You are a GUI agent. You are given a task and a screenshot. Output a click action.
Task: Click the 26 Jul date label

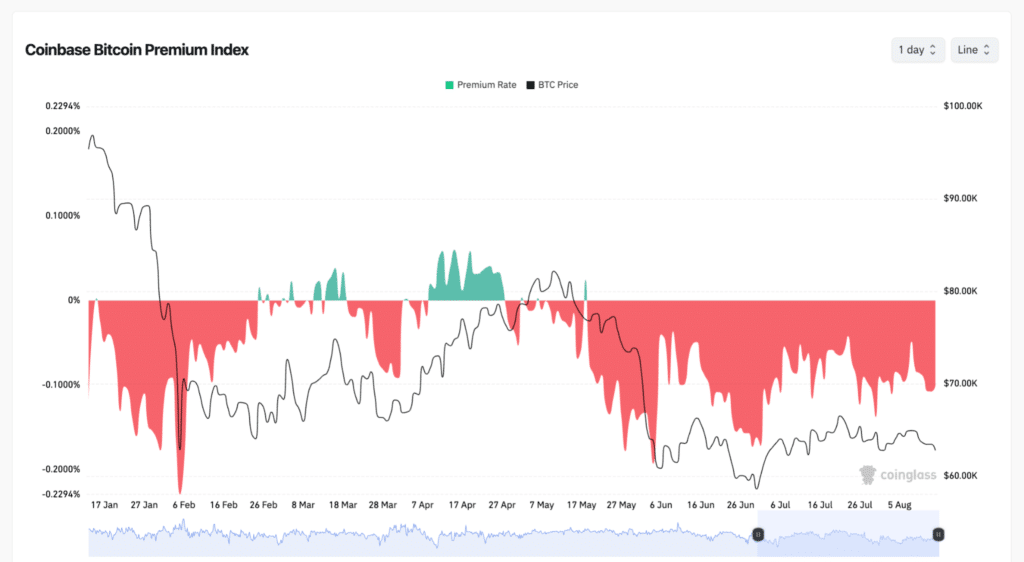(x=860, y=505)
